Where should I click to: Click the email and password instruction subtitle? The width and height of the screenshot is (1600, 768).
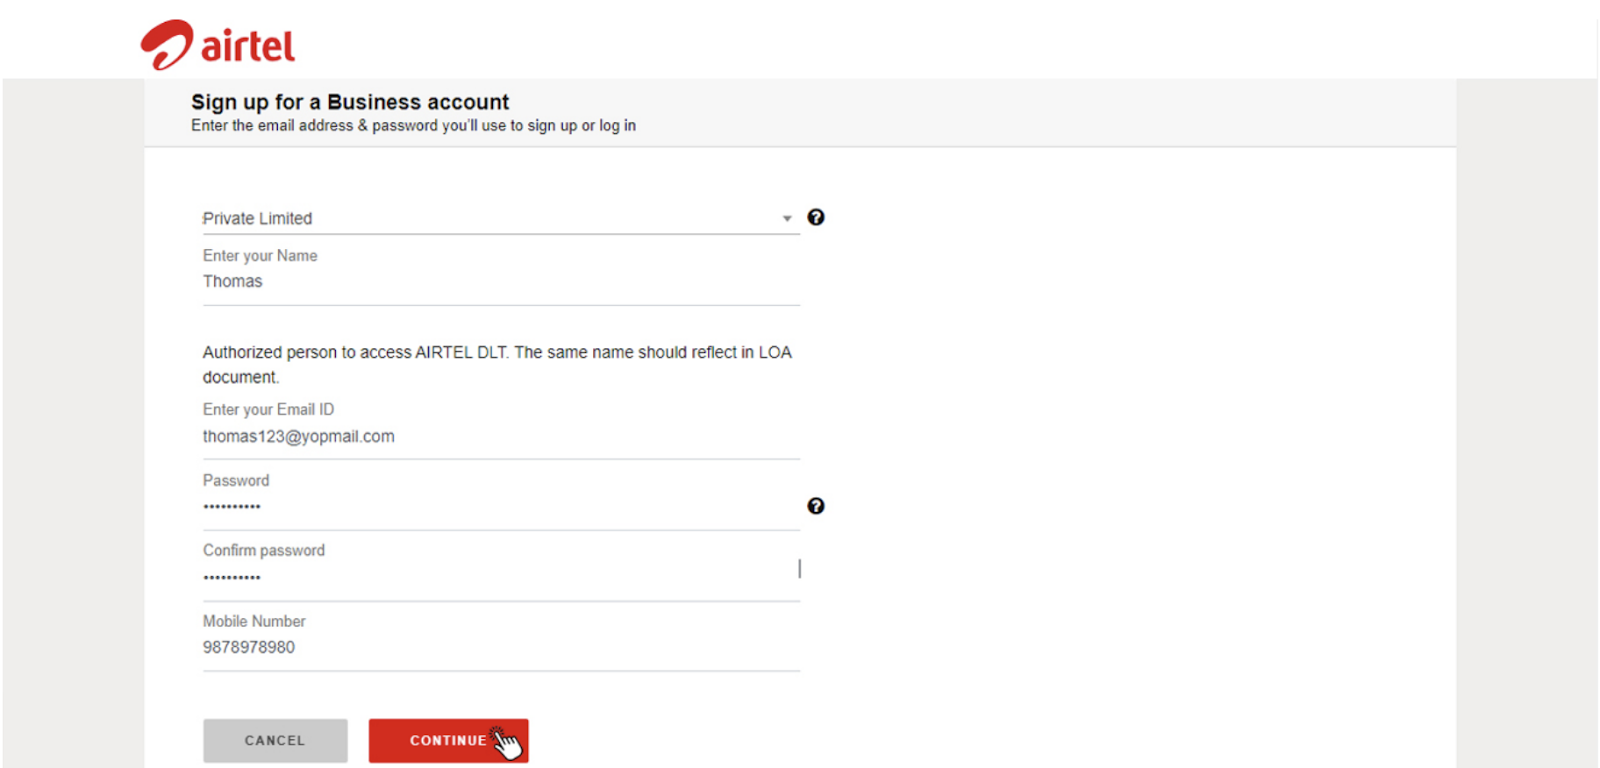(413, 126)
